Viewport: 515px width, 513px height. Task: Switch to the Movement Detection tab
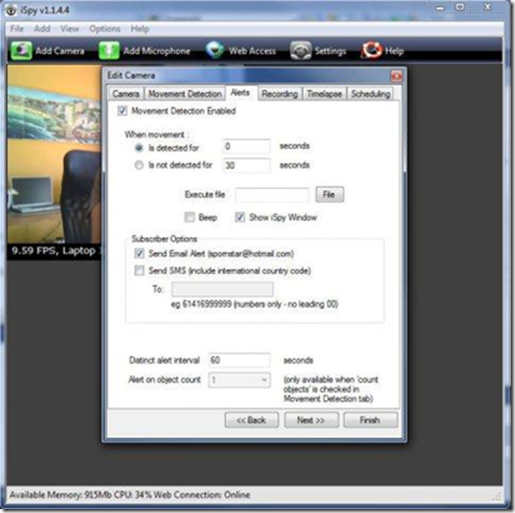pos(185,94)
